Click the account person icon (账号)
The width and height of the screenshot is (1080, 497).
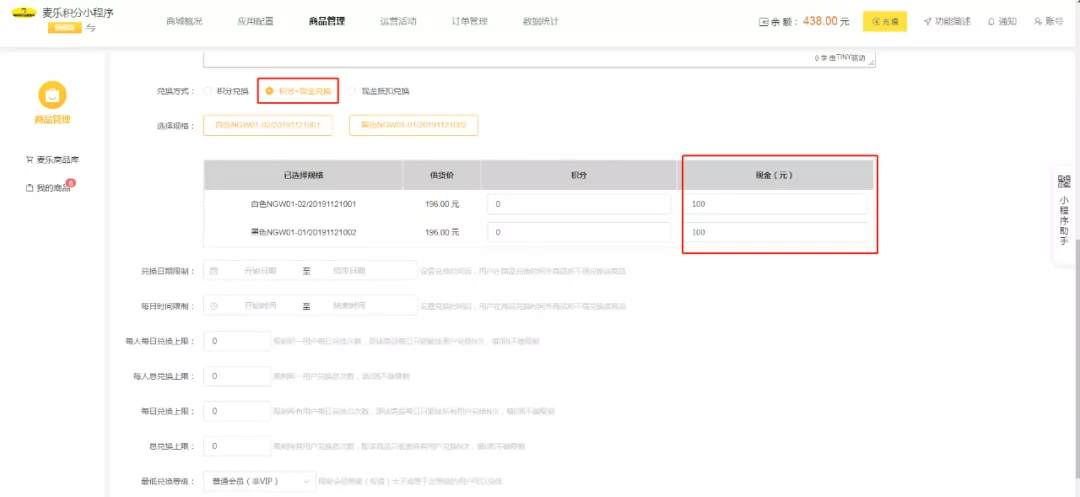click(1038, 21)
